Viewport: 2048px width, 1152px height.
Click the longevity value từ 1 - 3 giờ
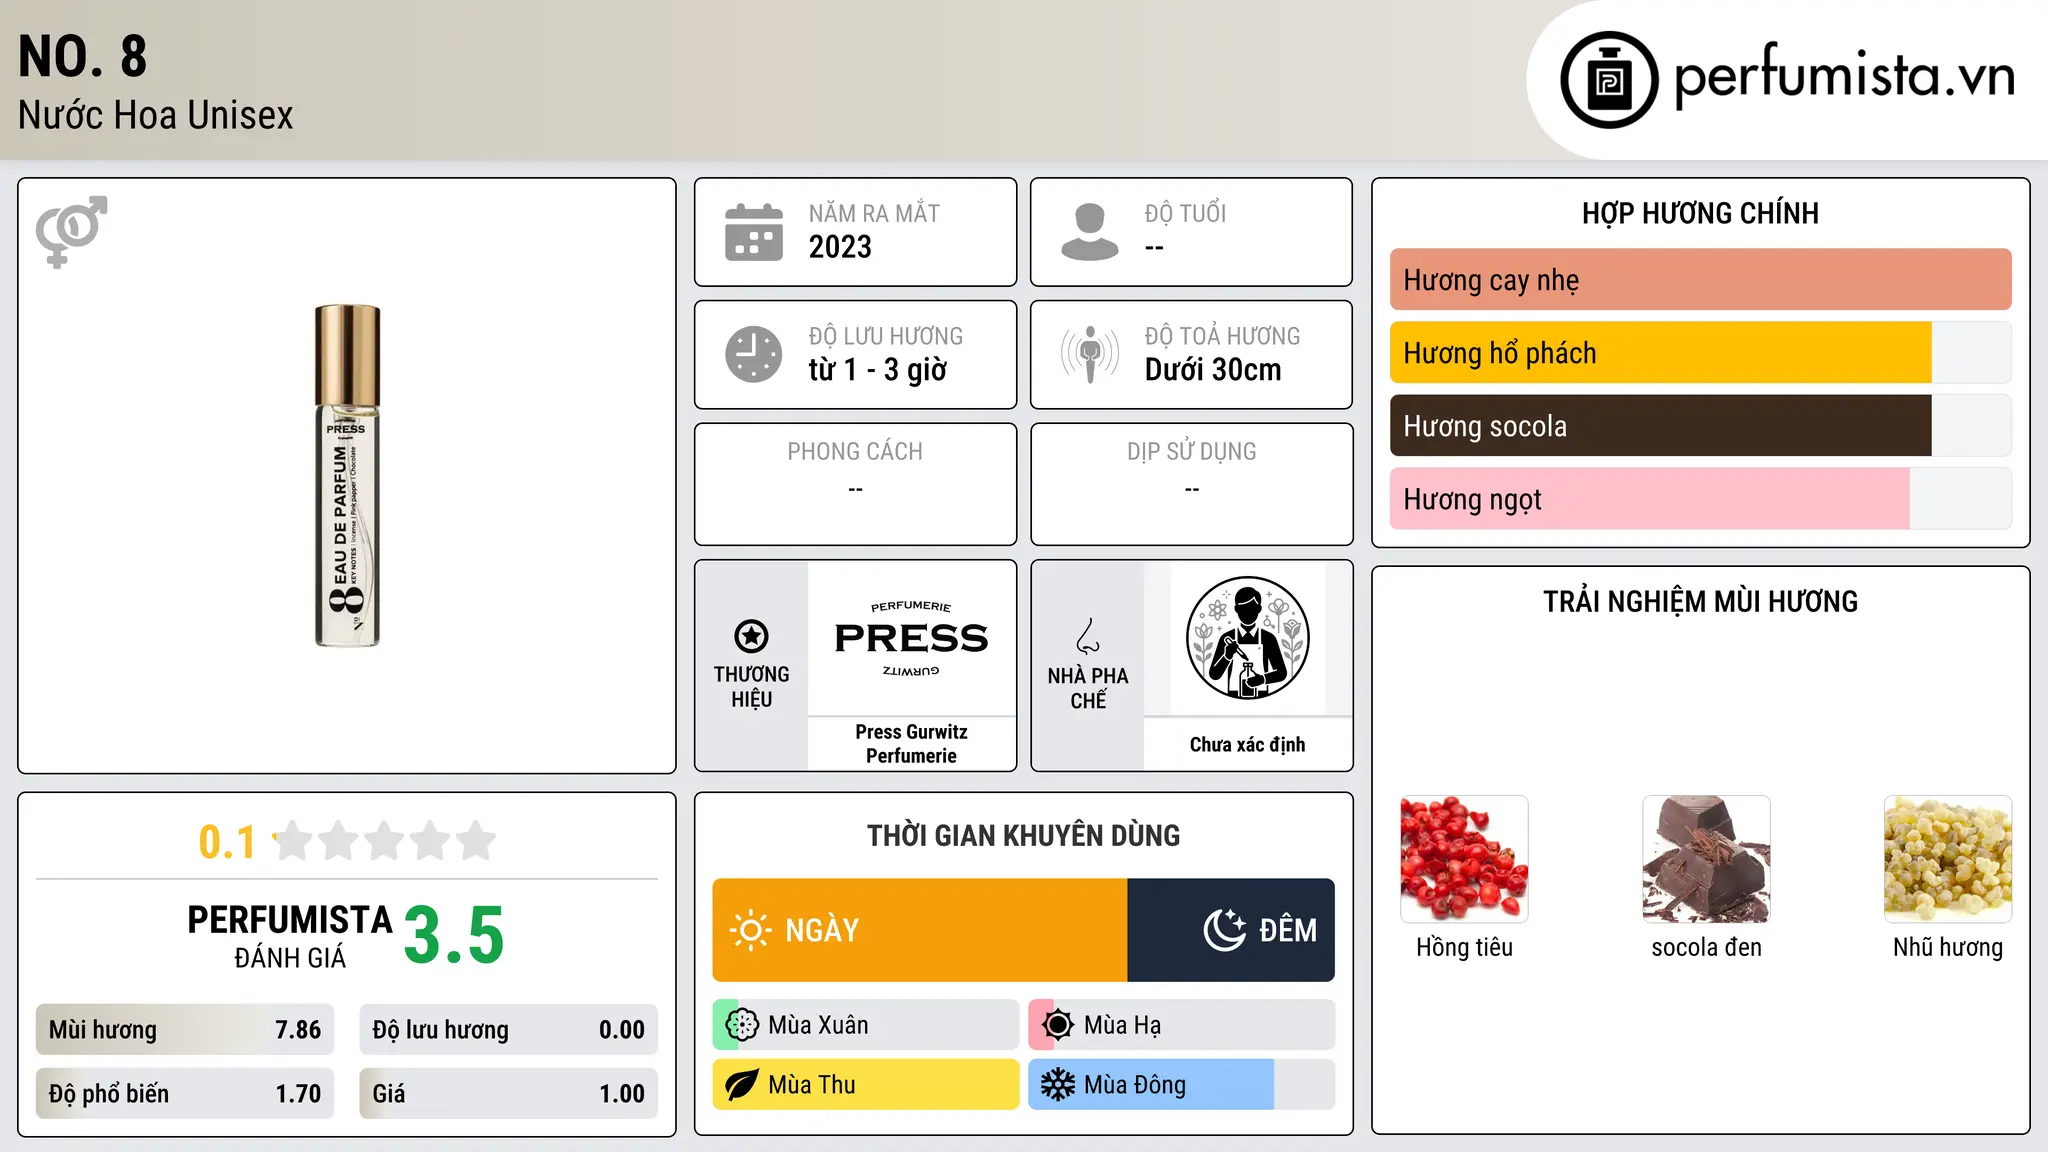point(877,370)
